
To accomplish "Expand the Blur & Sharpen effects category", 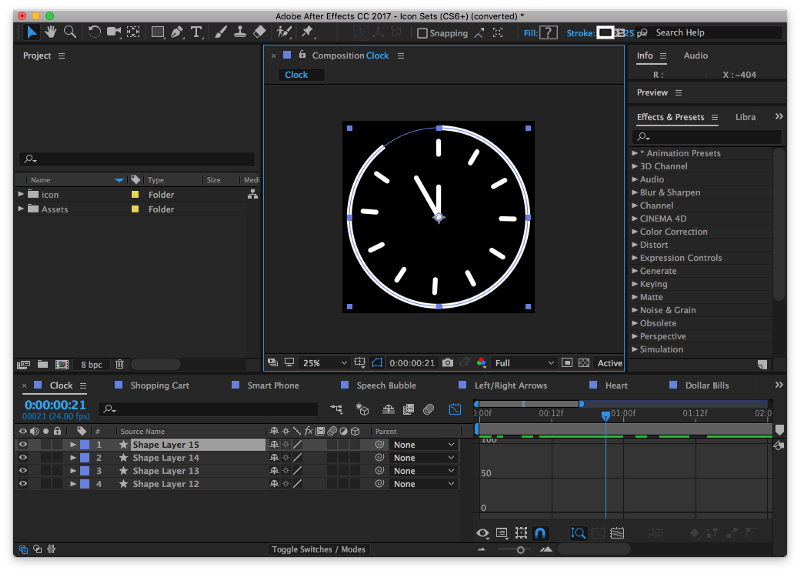I will pos(635,192).
